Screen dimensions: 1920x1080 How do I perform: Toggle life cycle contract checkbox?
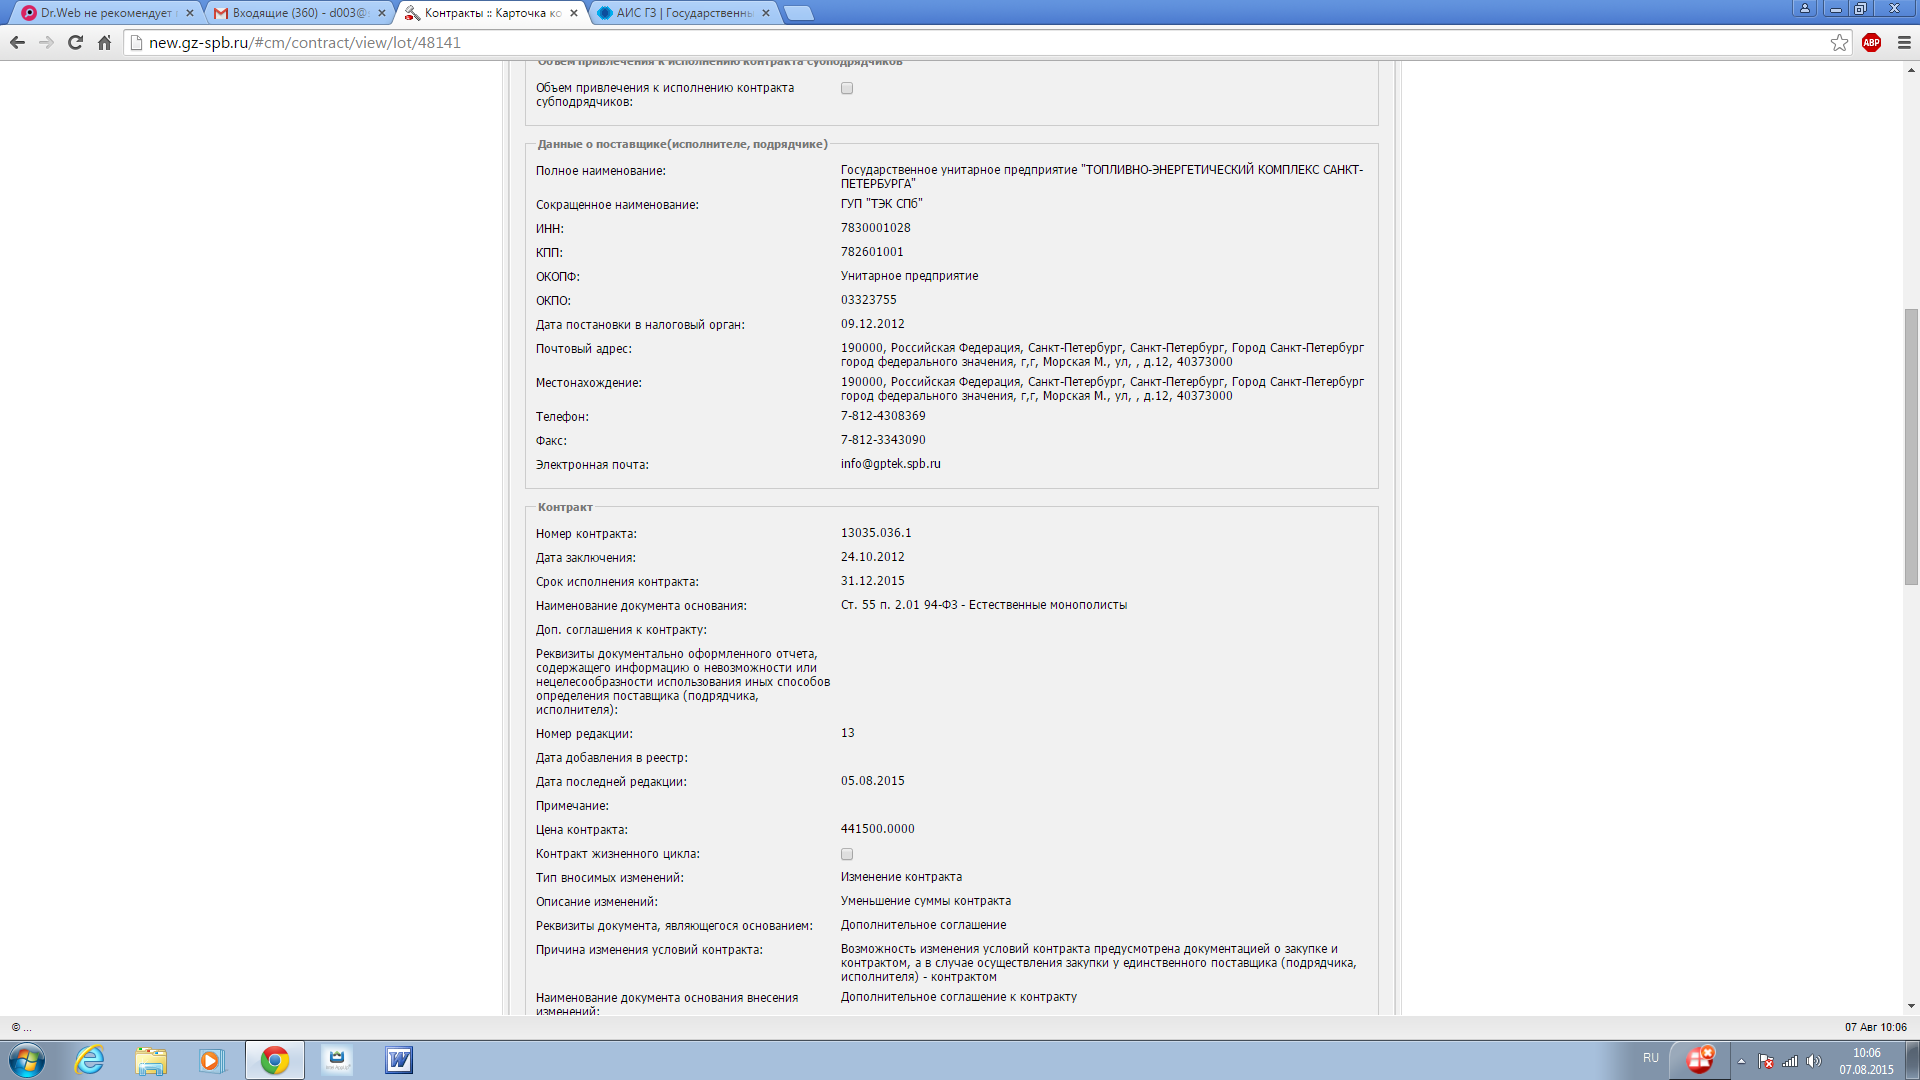pos(847,854)
